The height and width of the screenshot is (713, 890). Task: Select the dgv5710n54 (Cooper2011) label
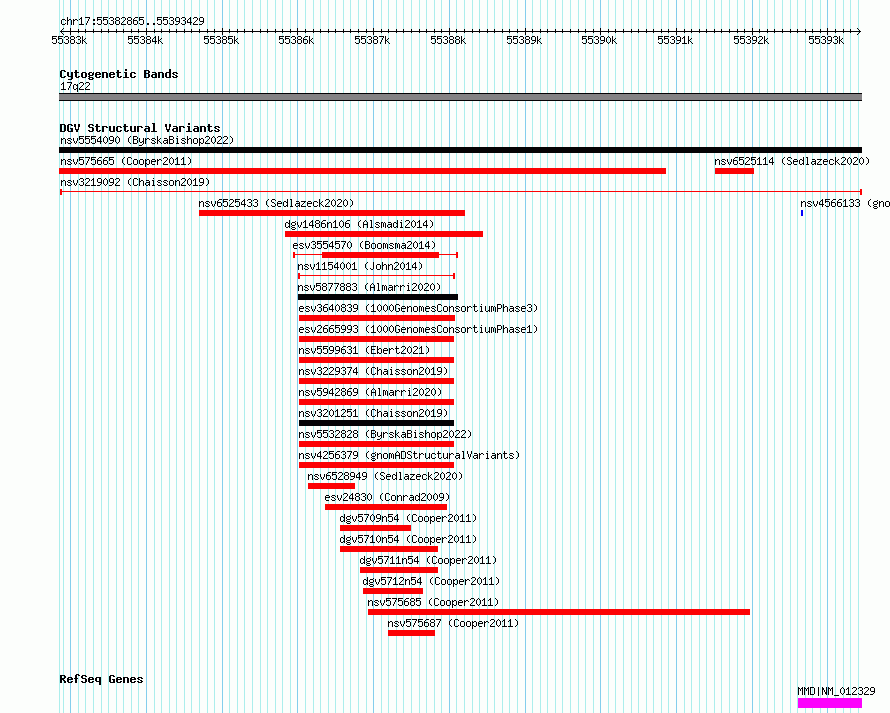[x=408, y=539]
